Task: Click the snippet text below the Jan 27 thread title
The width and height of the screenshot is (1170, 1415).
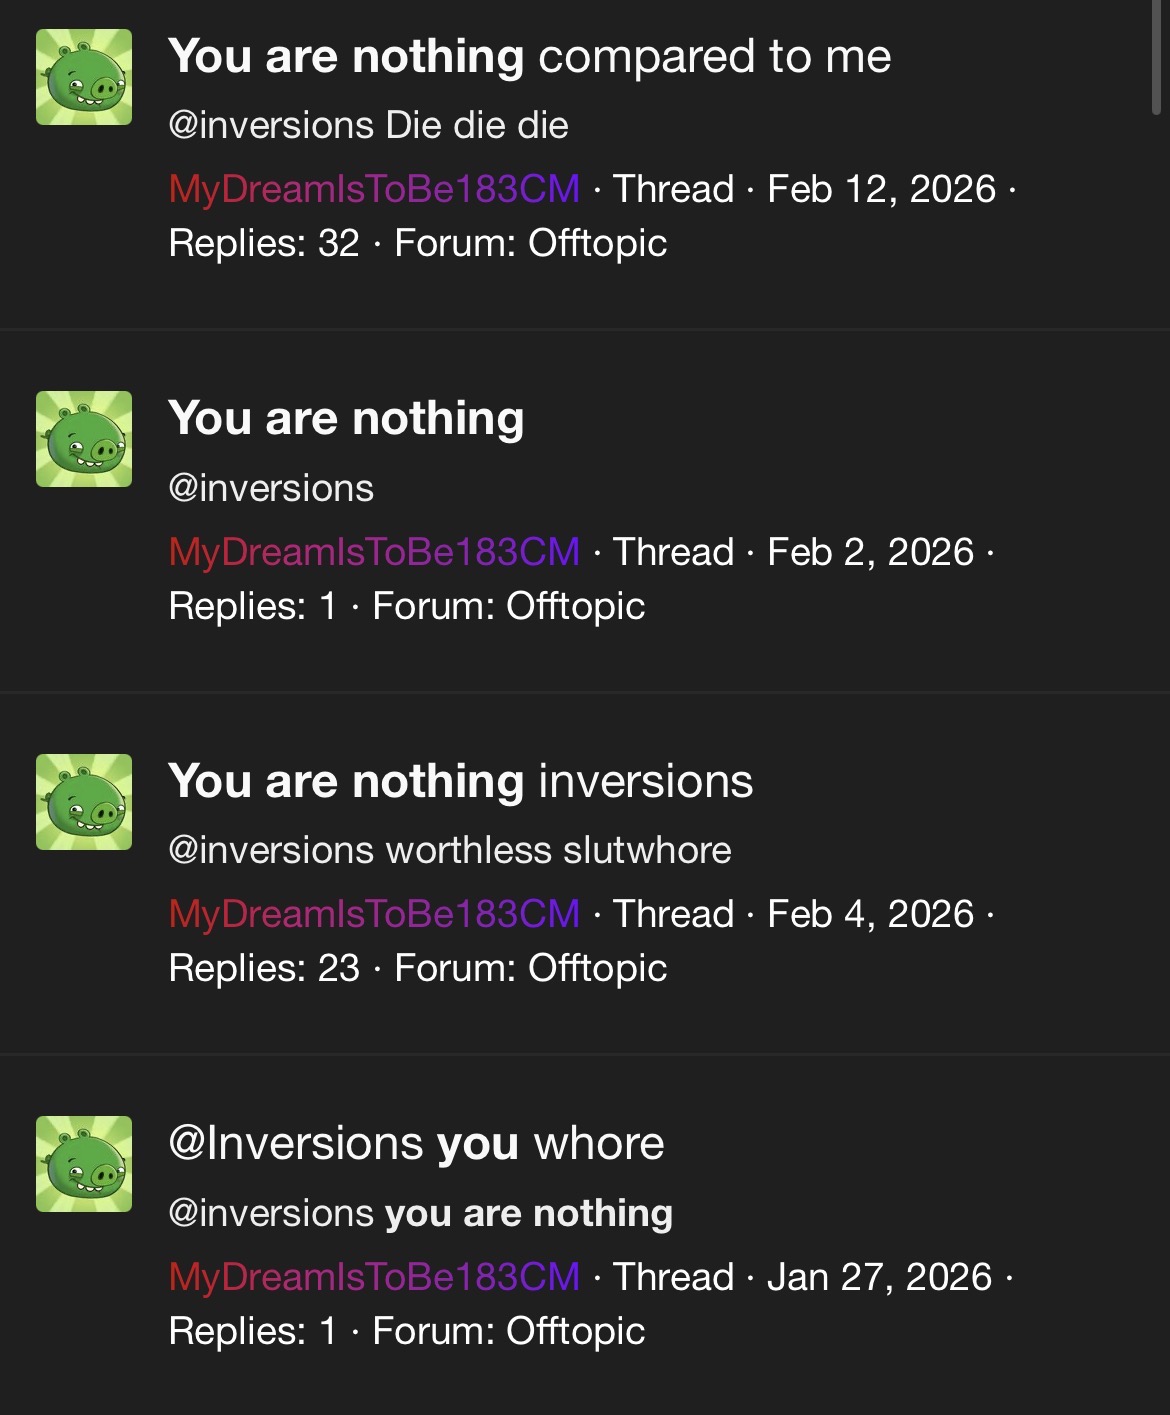Action: tap(420, 1213)
